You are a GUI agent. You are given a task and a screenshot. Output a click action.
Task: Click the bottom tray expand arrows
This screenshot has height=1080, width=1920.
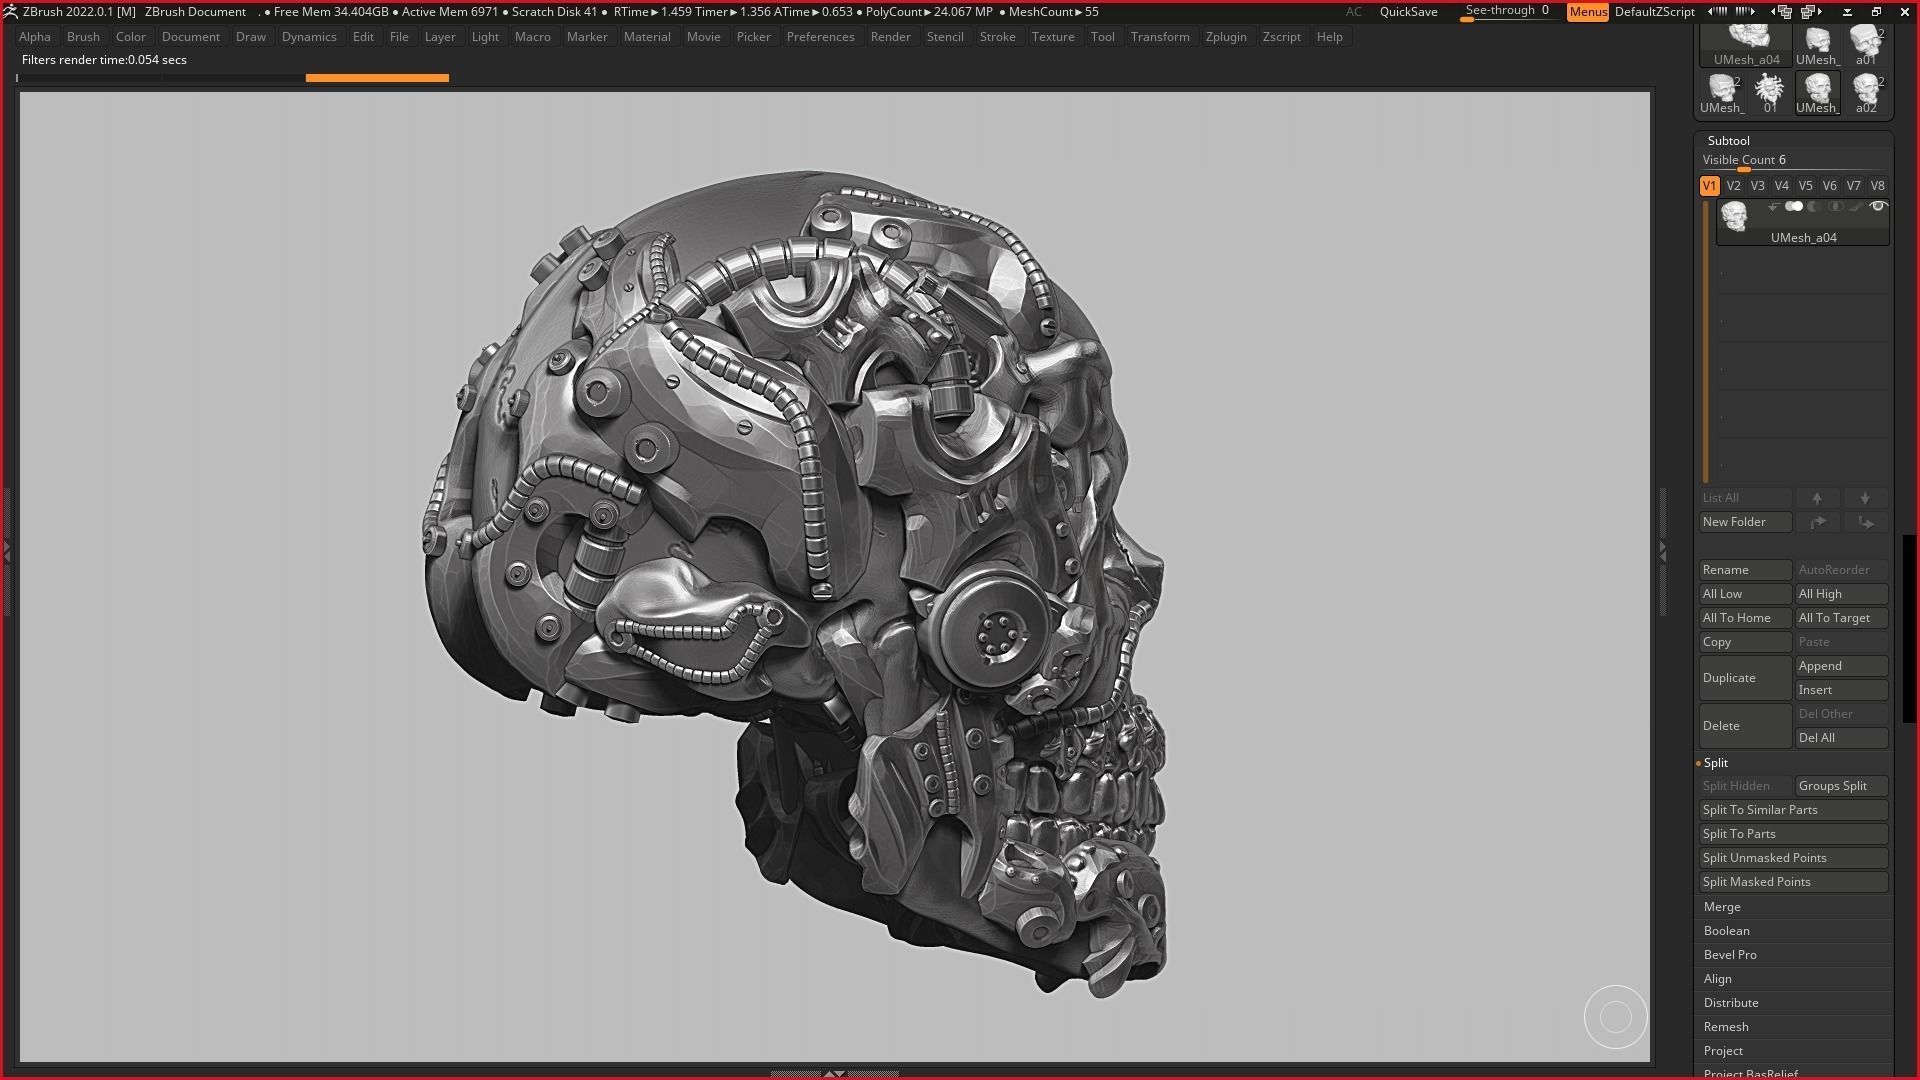pos(834,1074)
